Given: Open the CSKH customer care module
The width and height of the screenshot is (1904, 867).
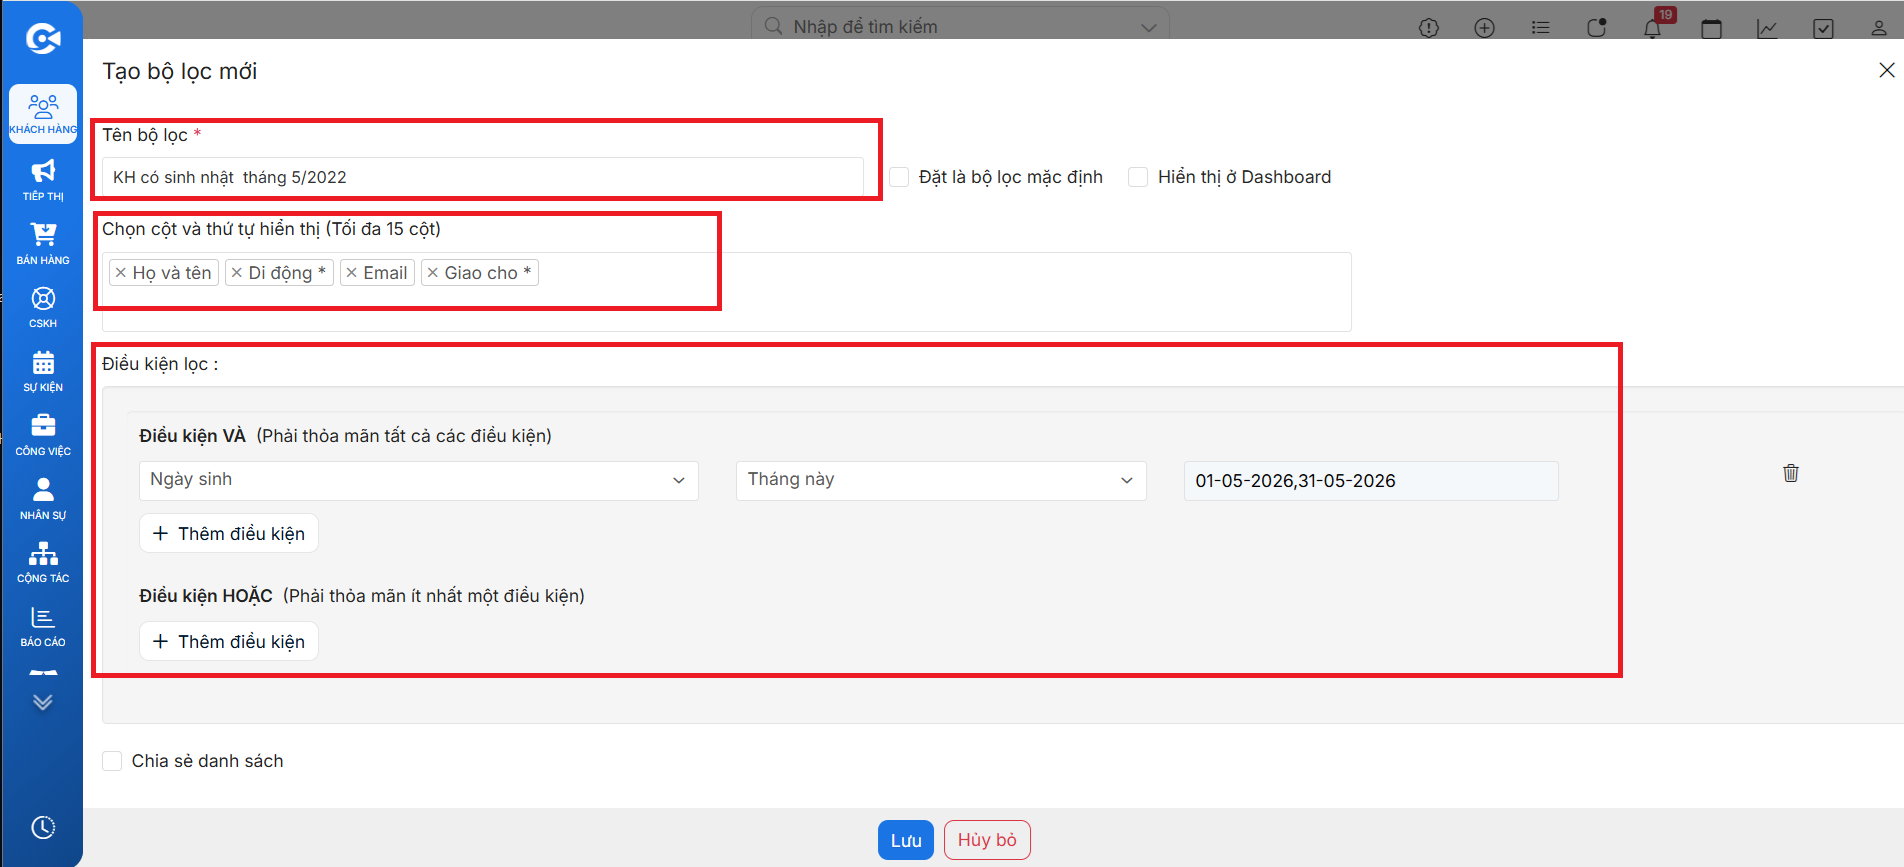Looking at the screenshot, I should click(43, 307).
